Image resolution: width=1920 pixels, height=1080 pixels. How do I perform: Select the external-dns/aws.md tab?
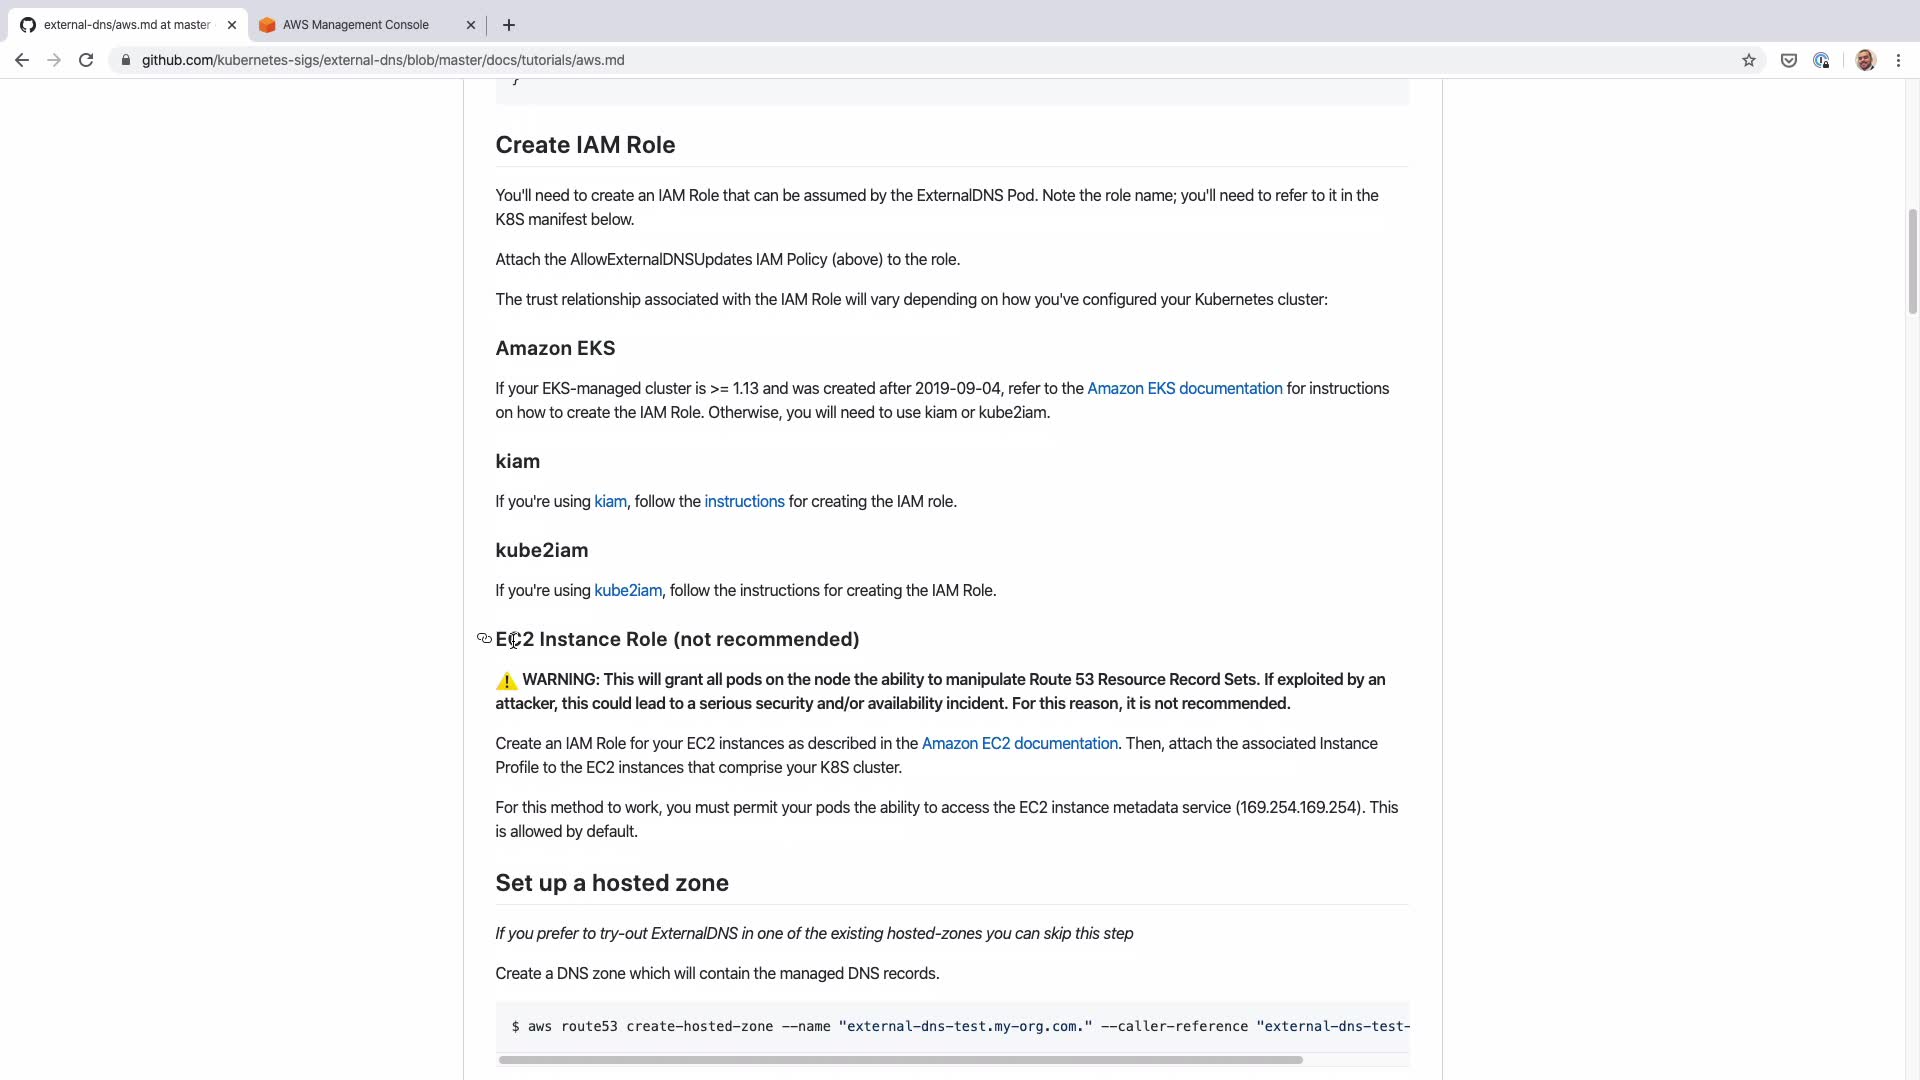pos(126,25)
